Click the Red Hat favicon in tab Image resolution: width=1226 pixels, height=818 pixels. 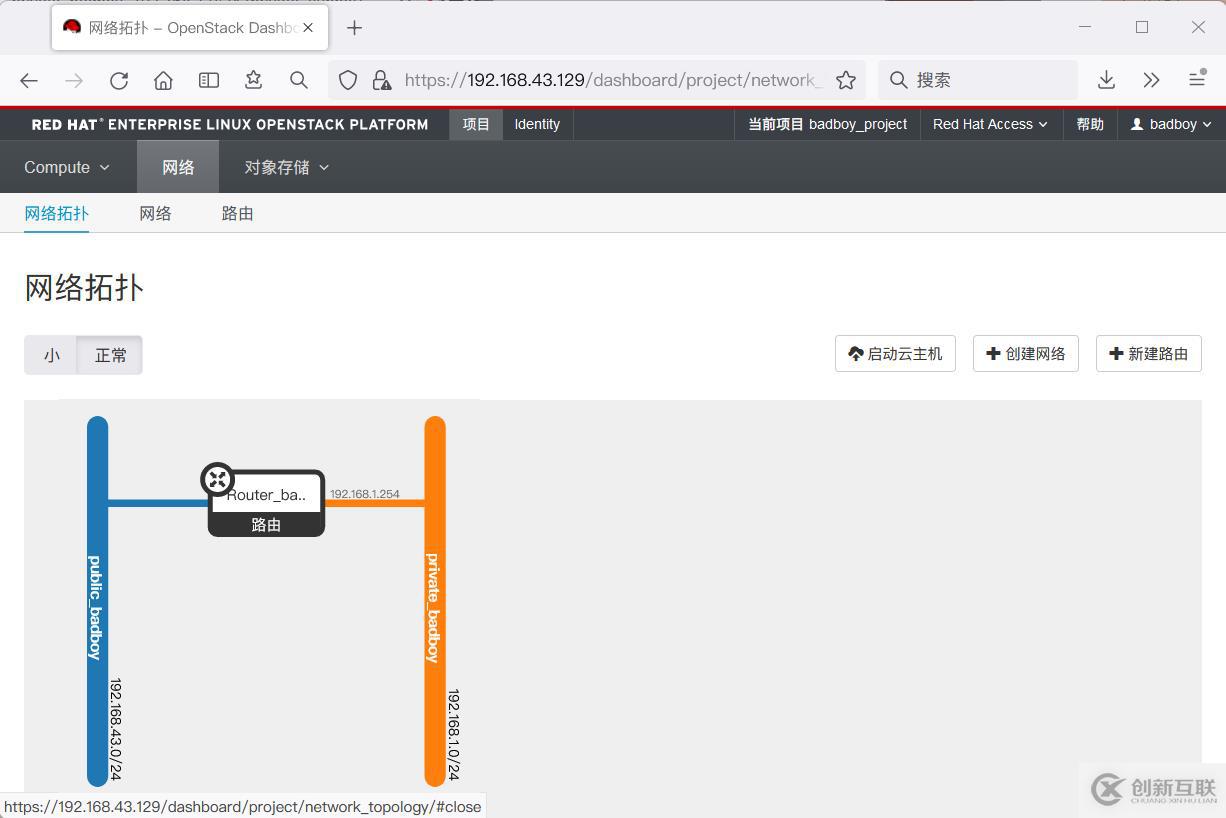tap(72, 27)
